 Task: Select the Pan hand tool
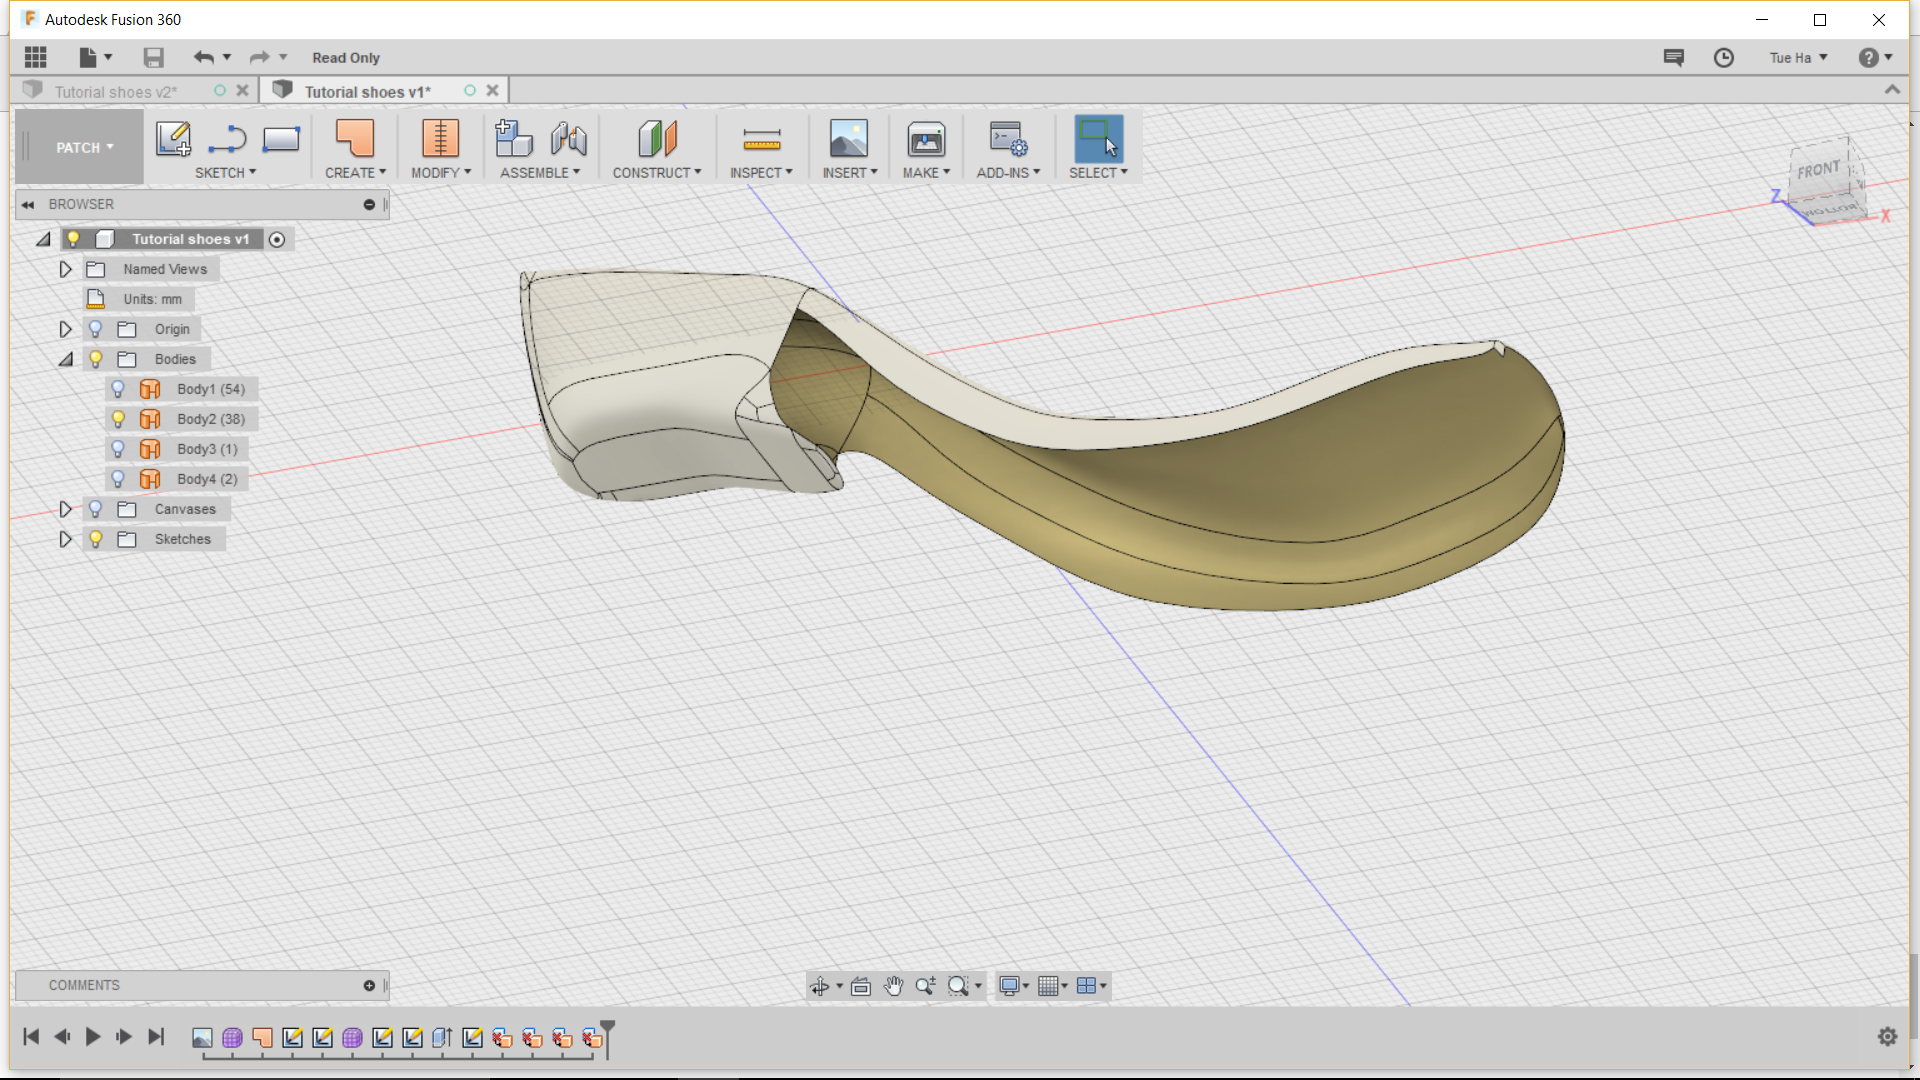pyautogui.click(x=893, y=986)
